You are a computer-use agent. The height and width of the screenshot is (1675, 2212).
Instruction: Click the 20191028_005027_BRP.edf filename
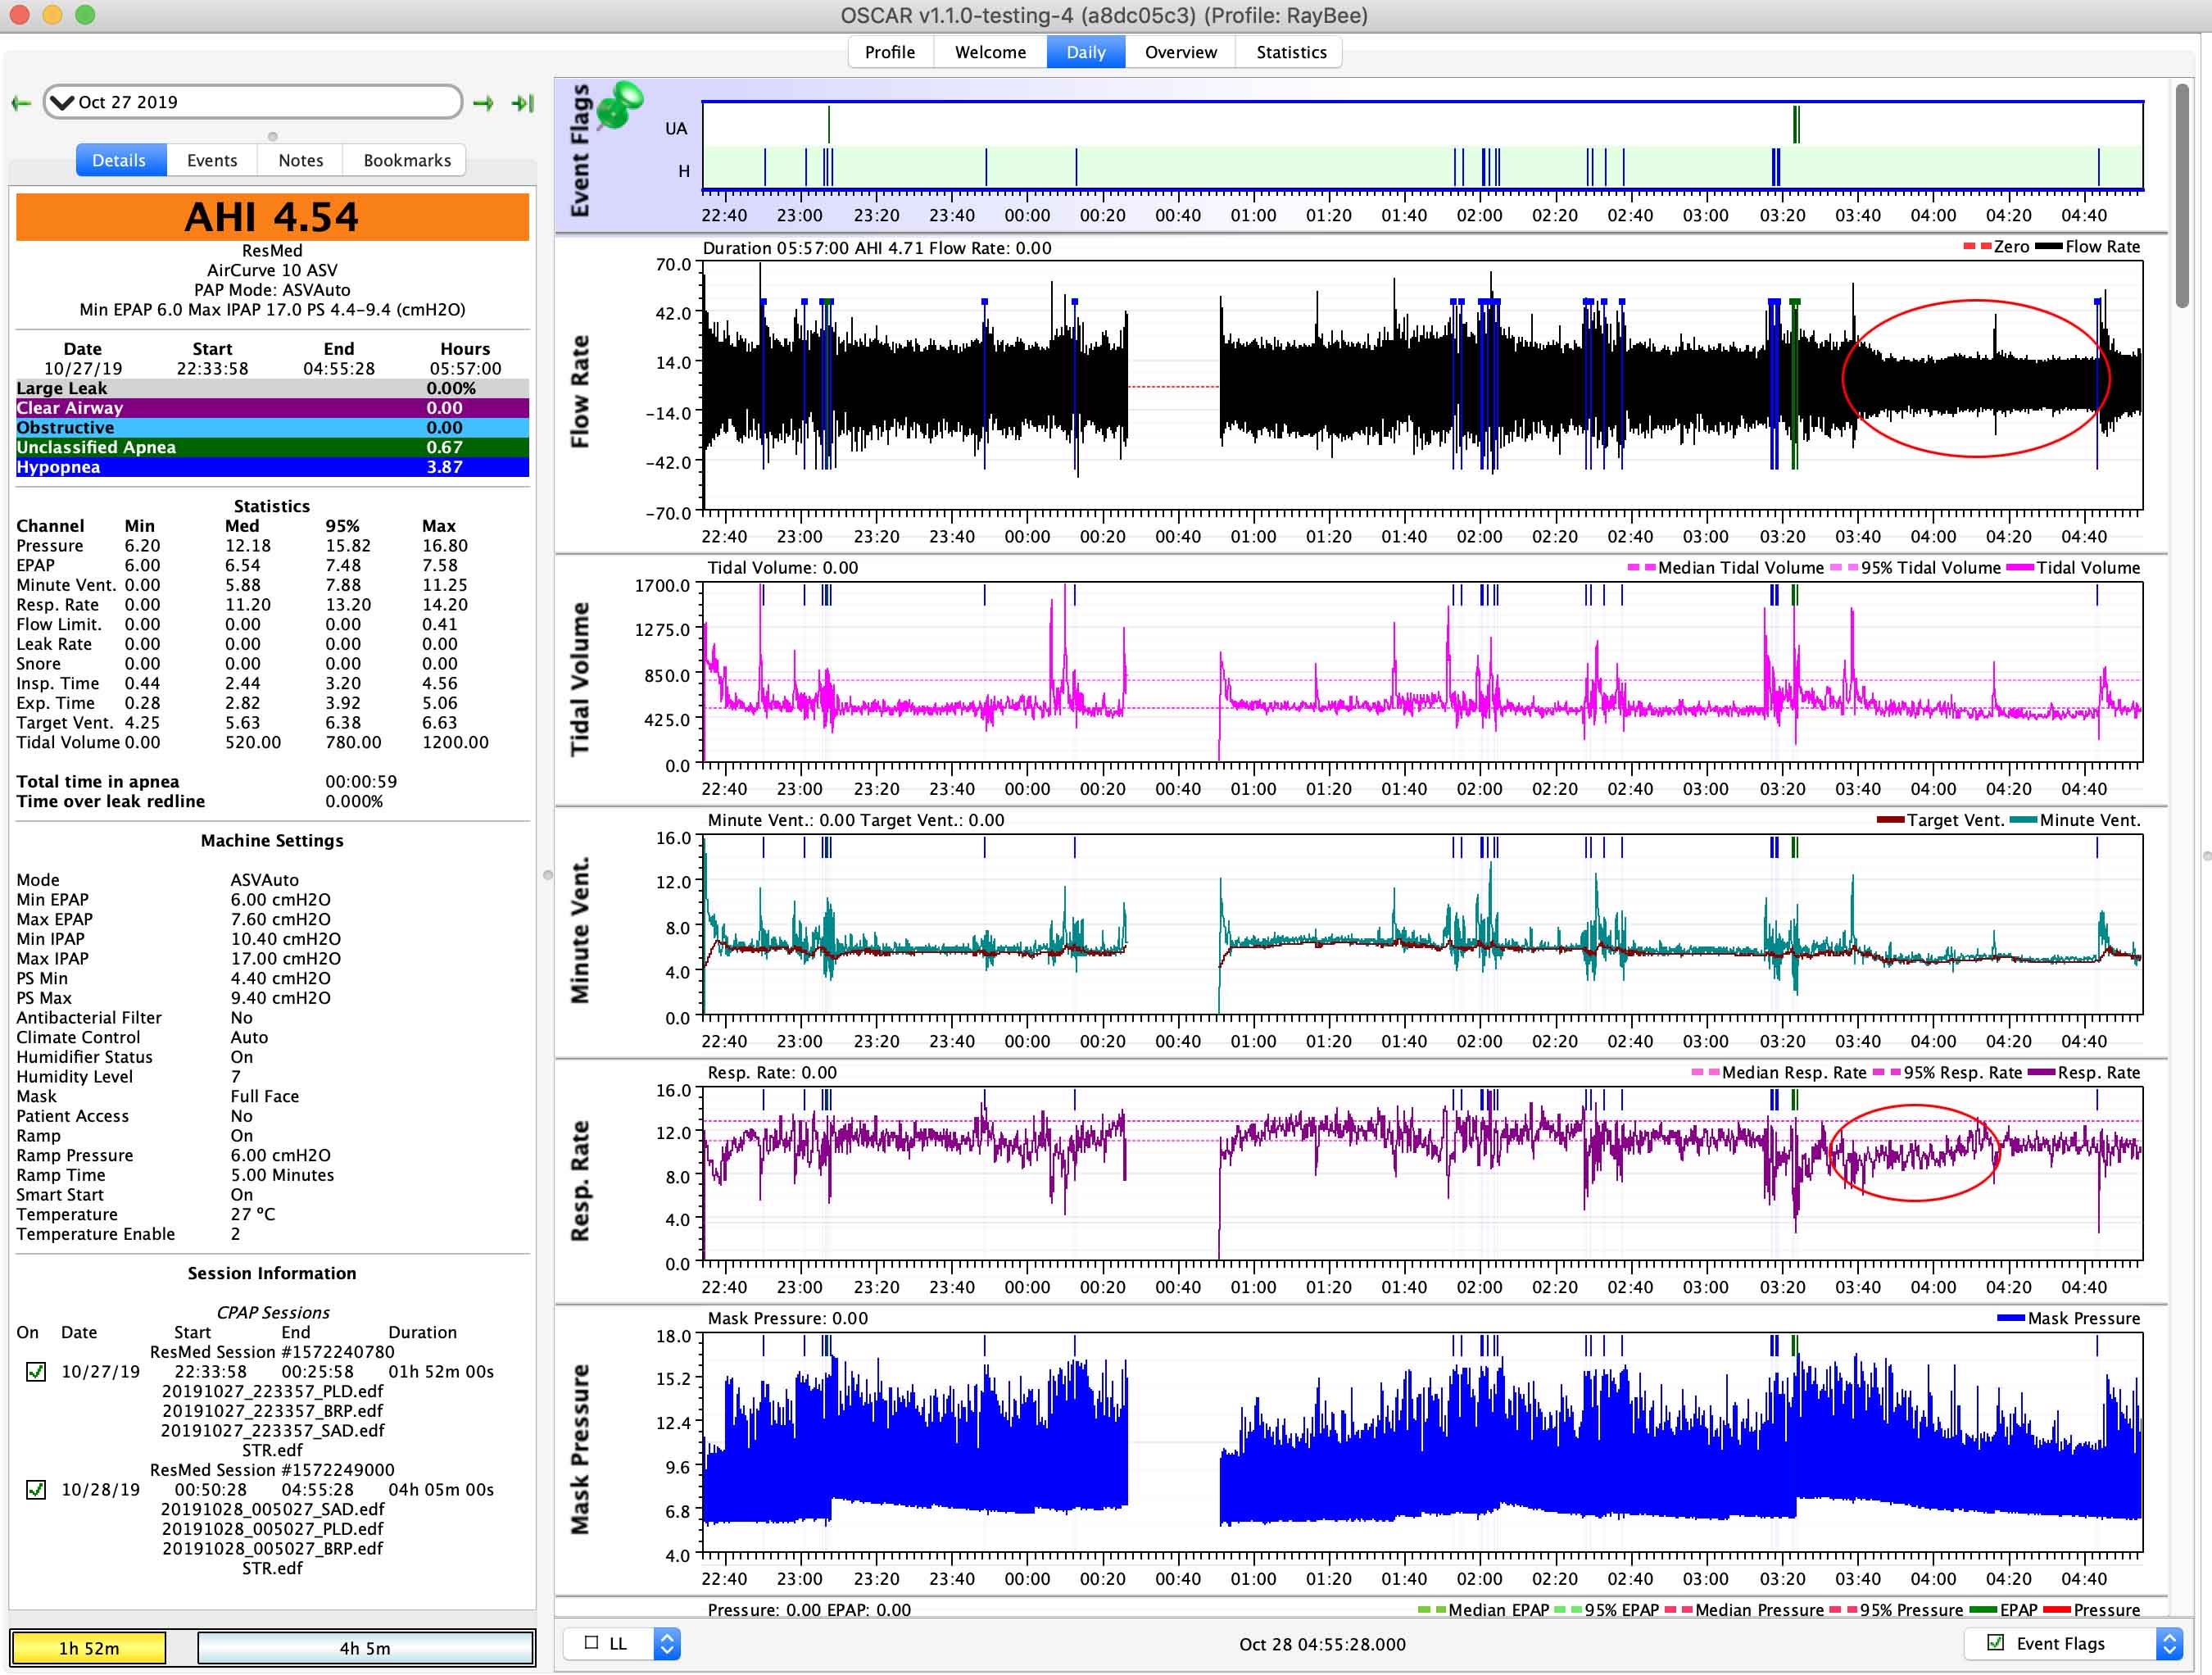tap(272, 1548)
